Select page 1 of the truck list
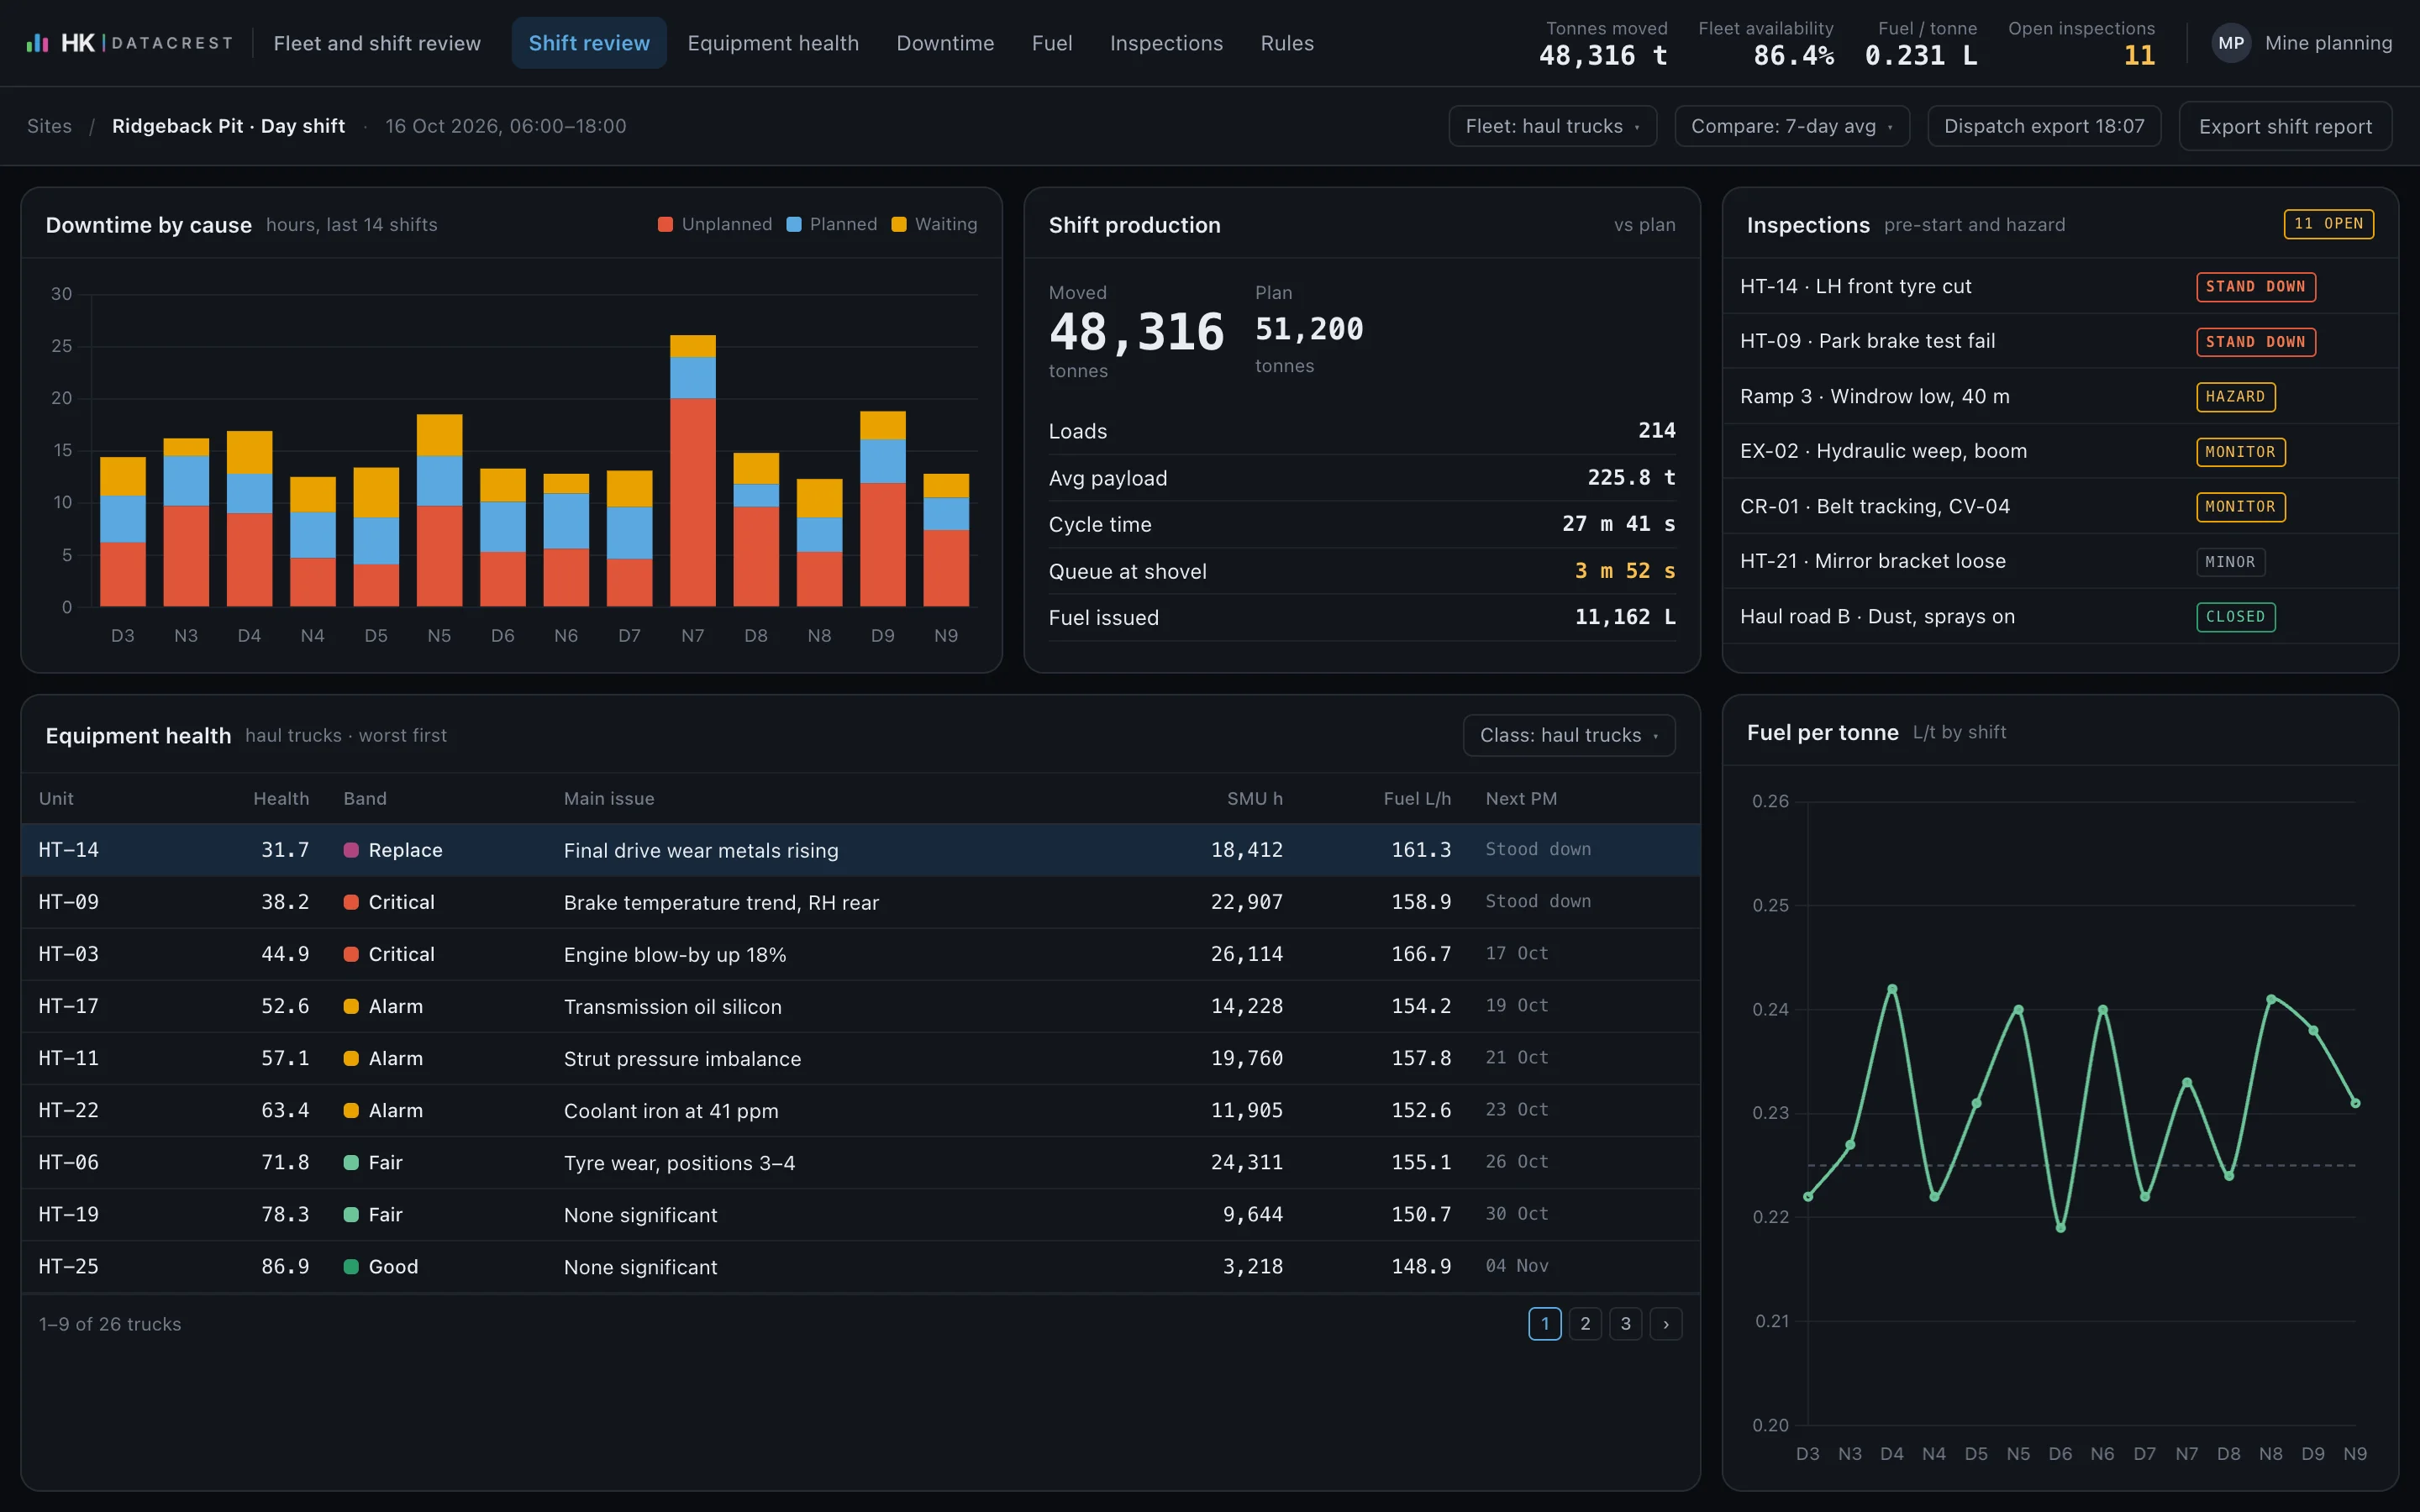 coord(1545,1324)
